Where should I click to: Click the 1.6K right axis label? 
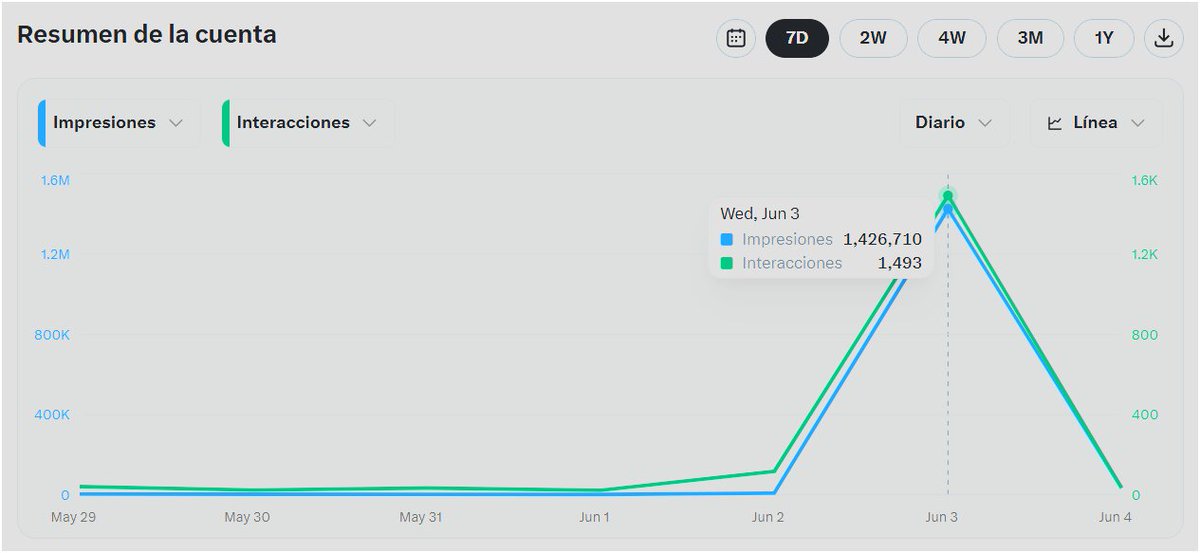coord(1144,181)
